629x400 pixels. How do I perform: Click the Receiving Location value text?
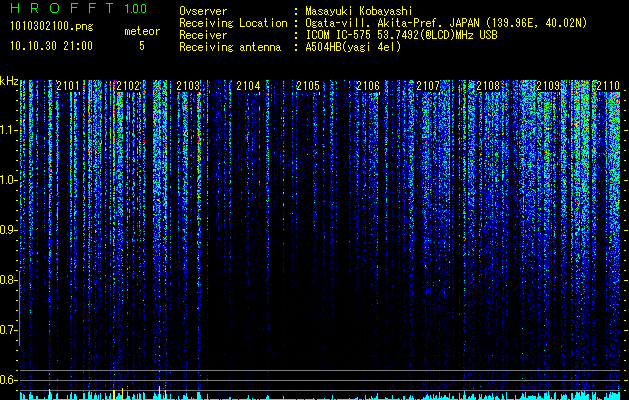446,23
